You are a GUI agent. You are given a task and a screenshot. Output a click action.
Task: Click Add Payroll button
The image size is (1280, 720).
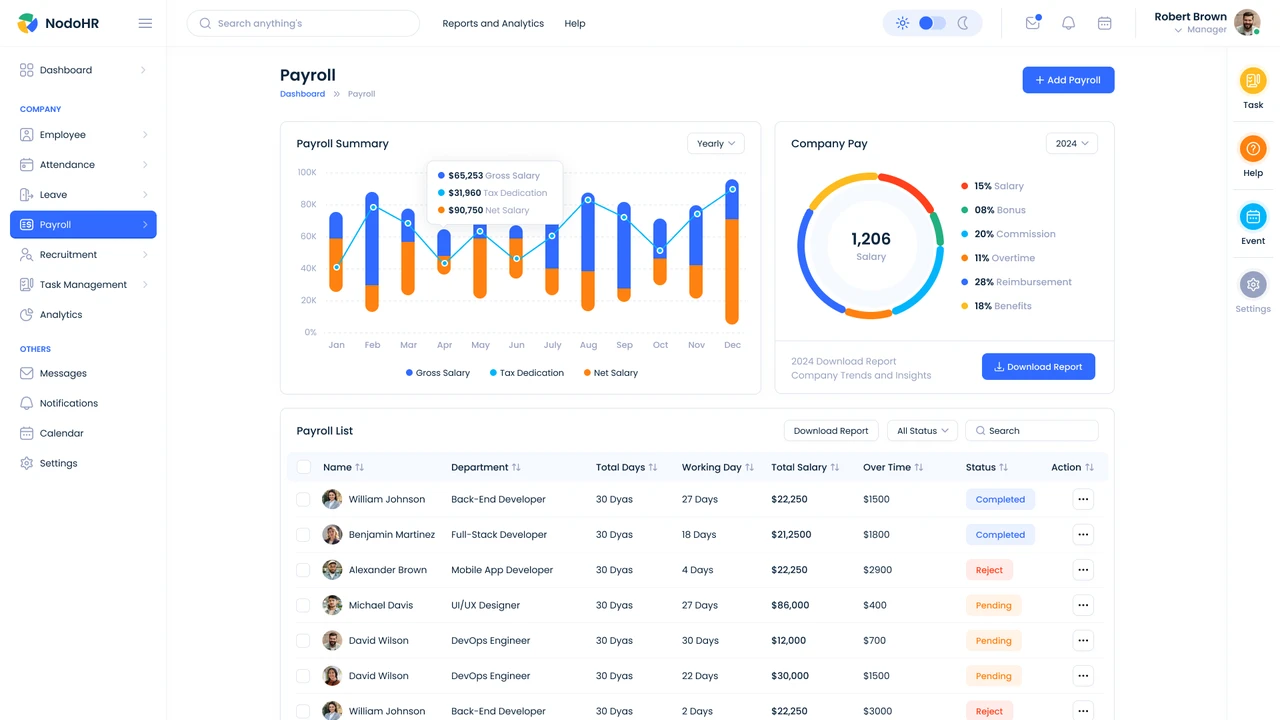coord(1068,80)
